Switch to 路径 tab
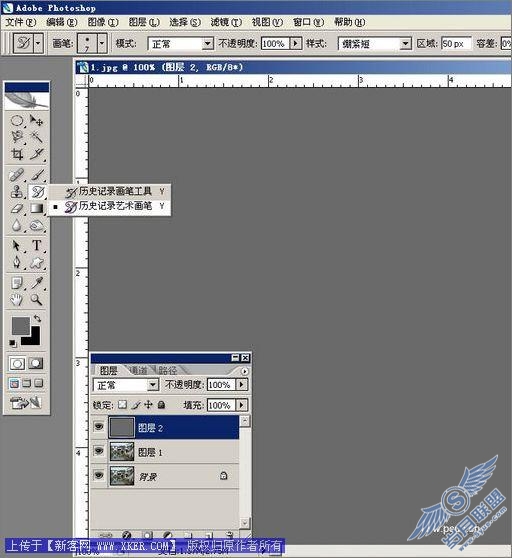512x558 pixels. click(168, 370)
